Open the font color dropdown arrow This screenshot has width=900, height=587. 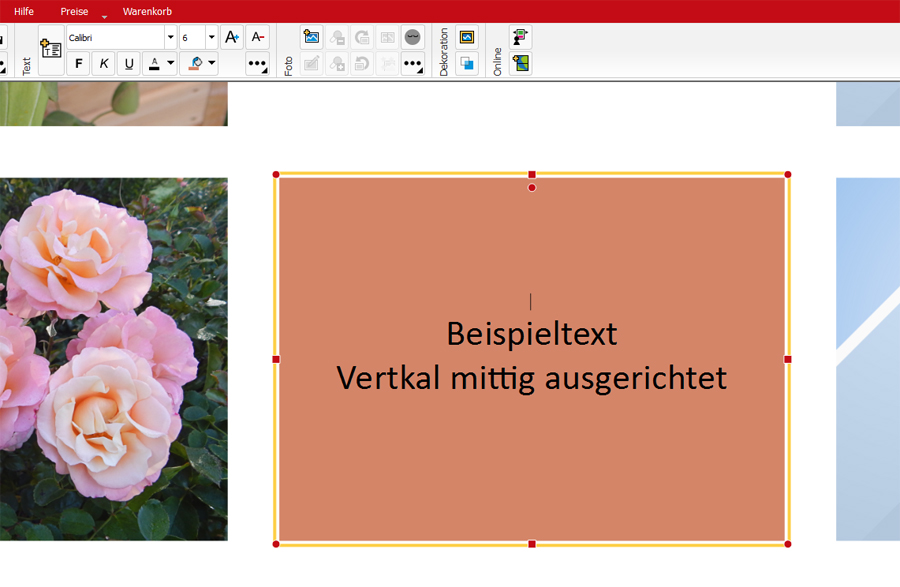click(170, 64)
